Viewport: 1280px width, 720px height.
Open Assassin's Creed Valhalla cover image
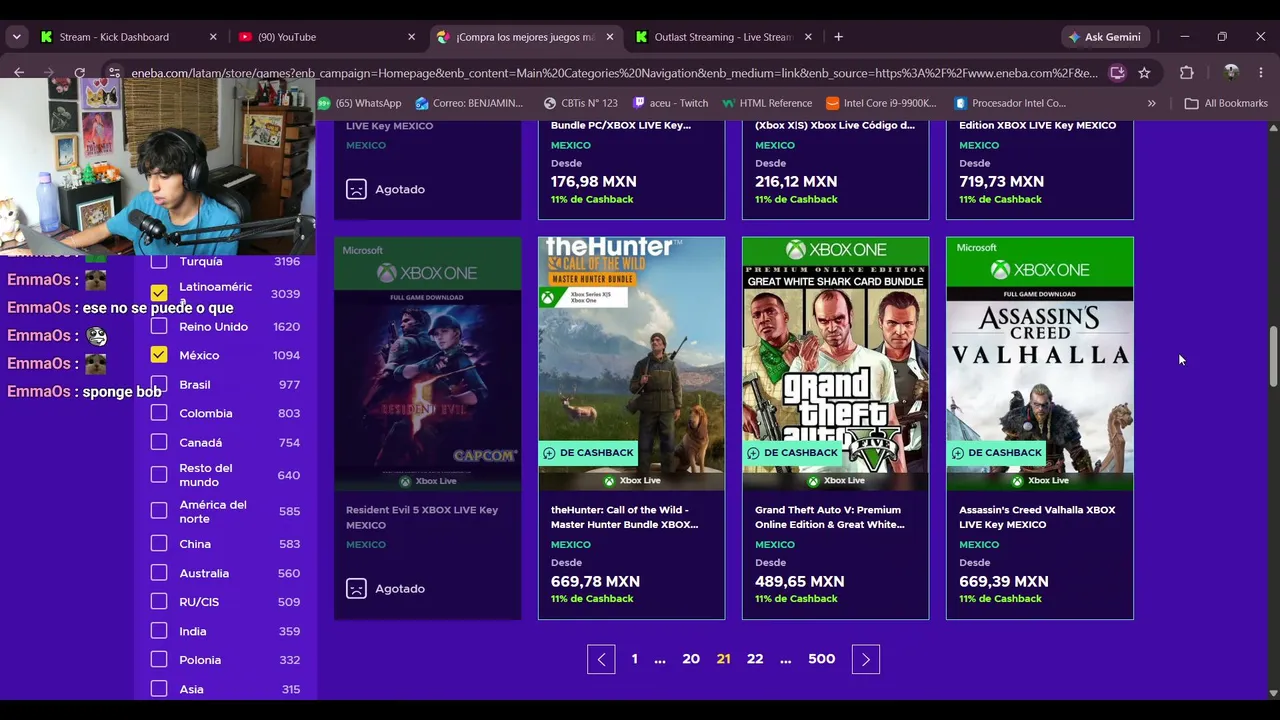point(1039,364)
